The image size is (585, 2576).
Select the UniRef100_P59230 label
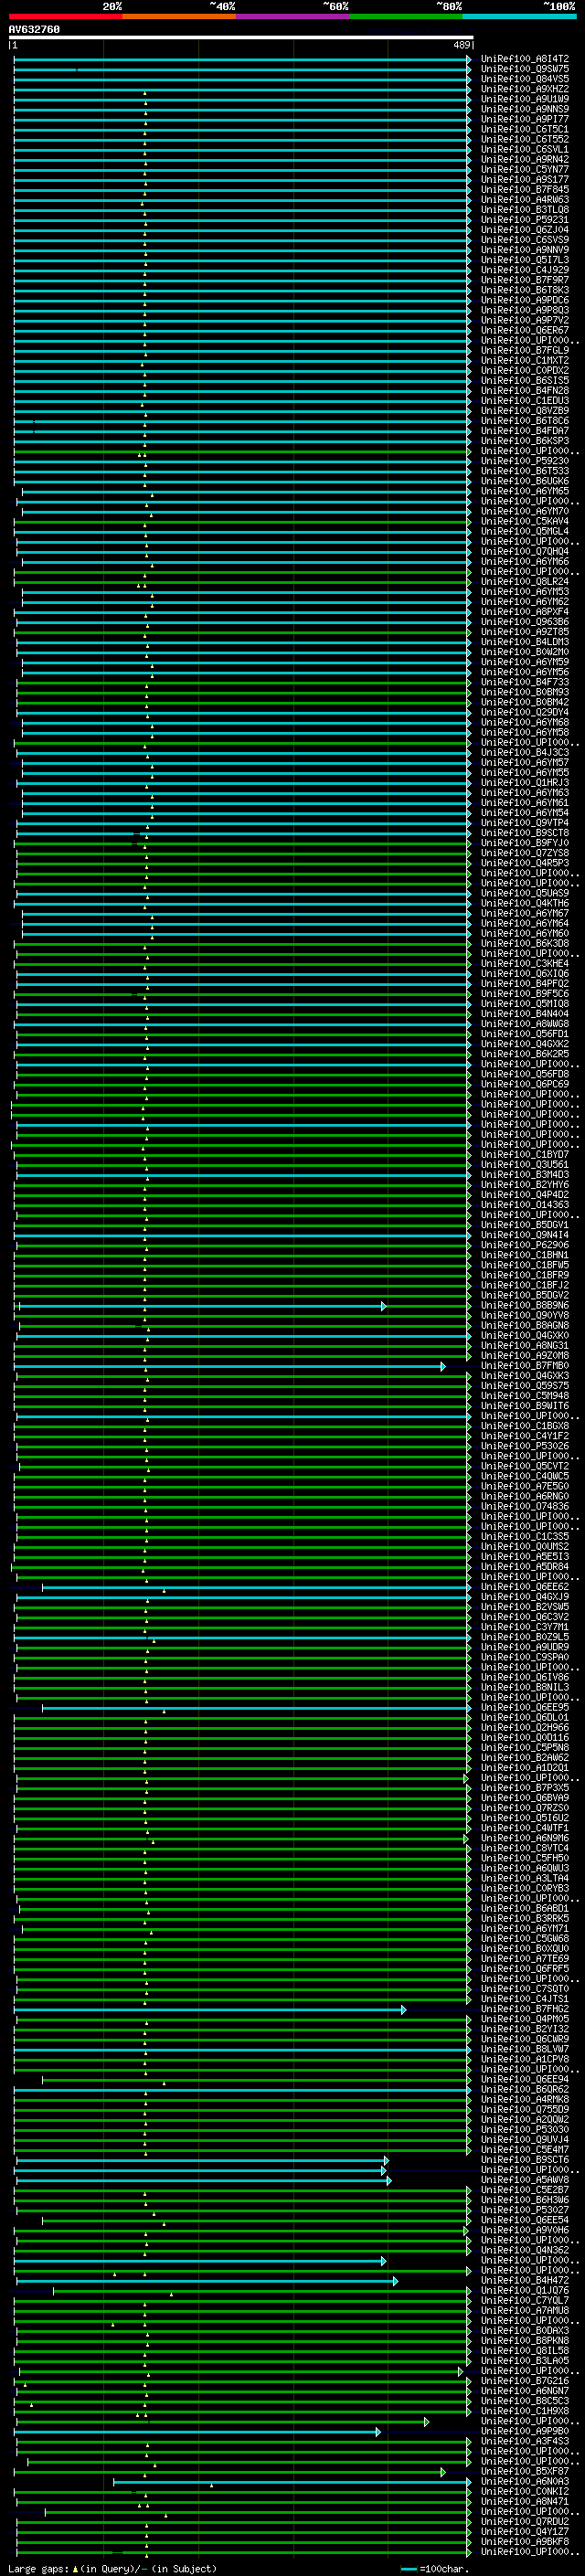524,461
